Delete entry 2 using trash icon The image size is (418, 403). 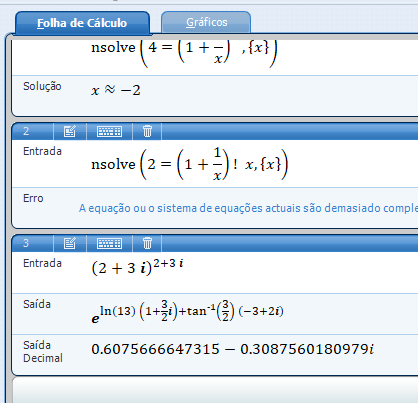147,131
